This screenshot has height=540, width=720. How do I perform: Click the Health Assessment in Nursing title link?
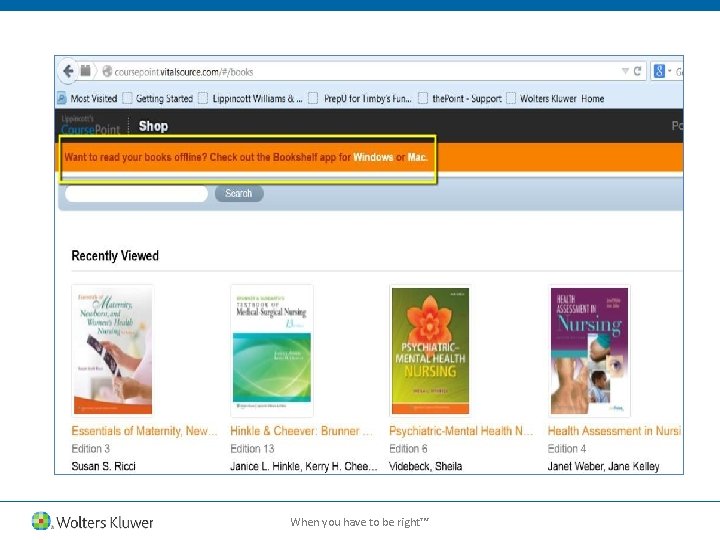[x=614, y=431]
